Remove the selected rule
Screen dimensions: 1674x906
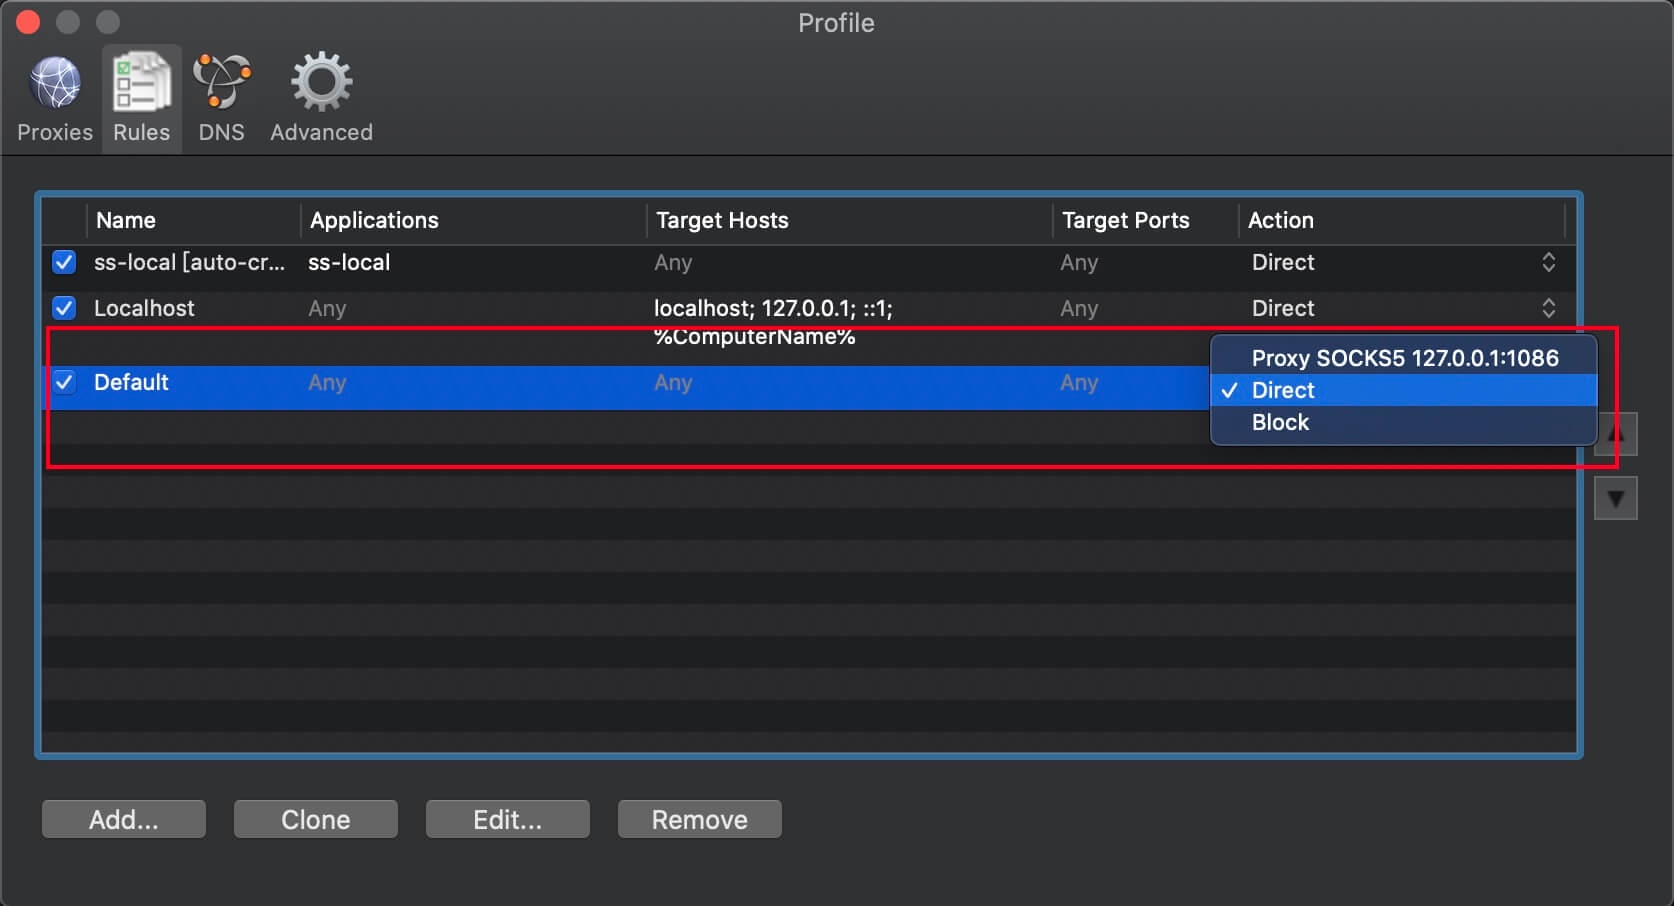click(699, 819)
